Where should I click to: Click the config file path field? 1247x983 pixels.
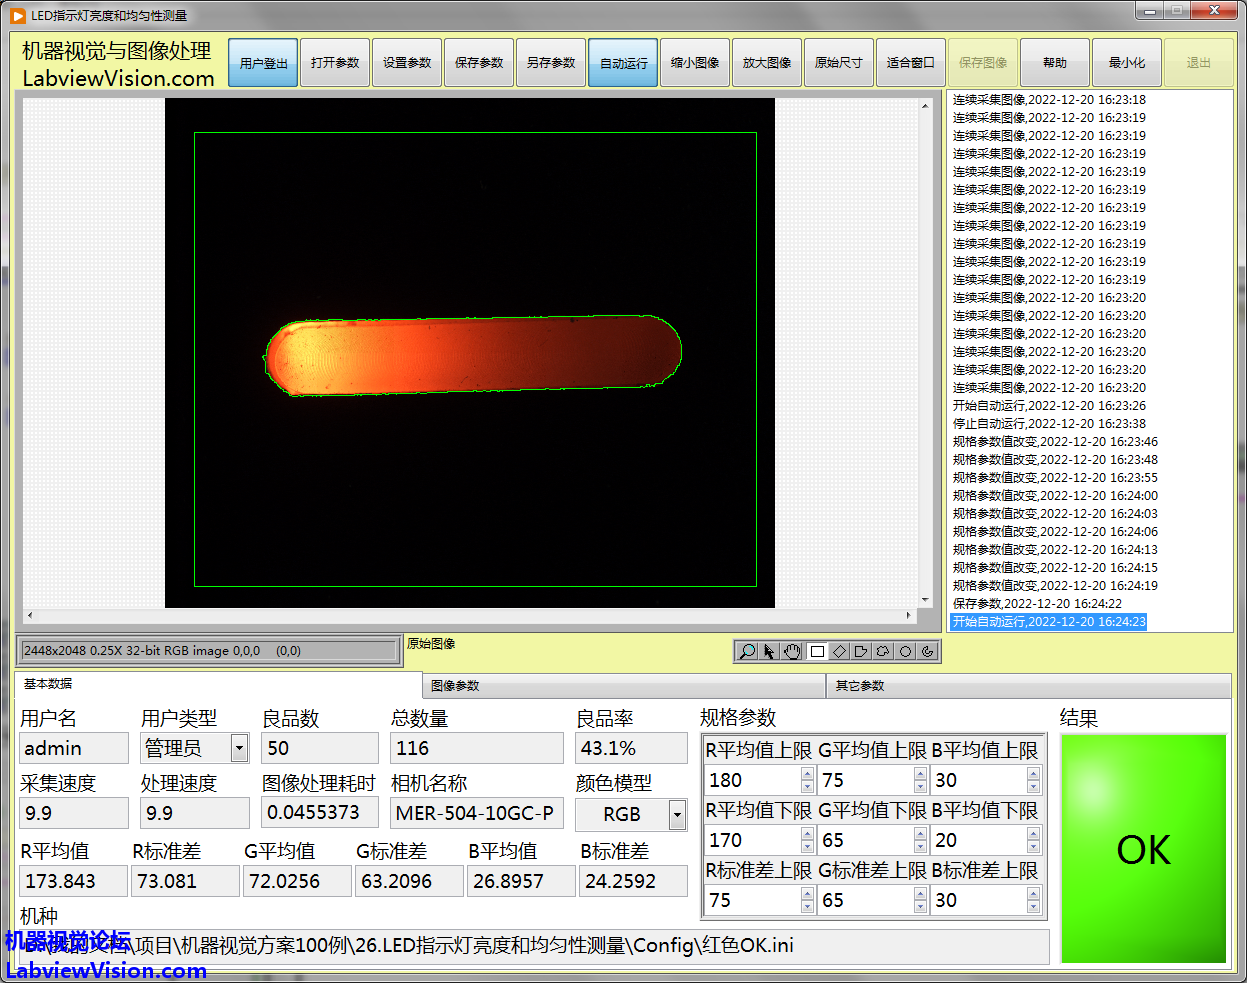[x=535, y=946]
